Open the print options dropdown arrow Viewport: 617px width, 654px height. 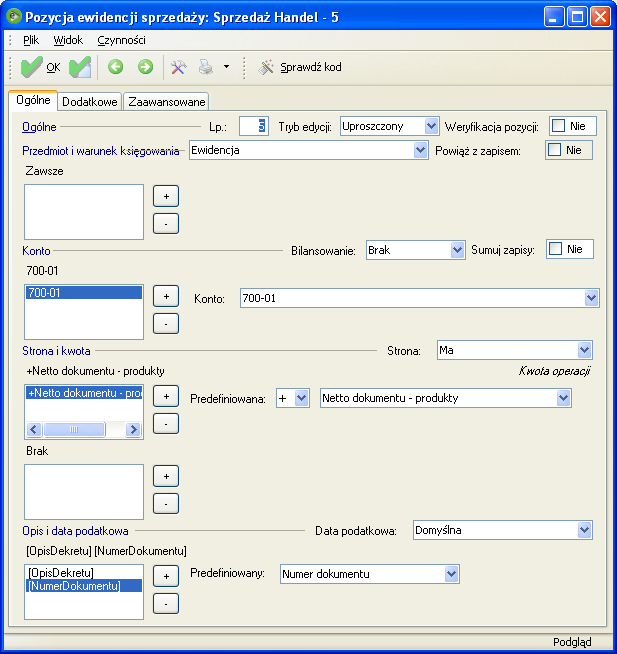[226, 67]
